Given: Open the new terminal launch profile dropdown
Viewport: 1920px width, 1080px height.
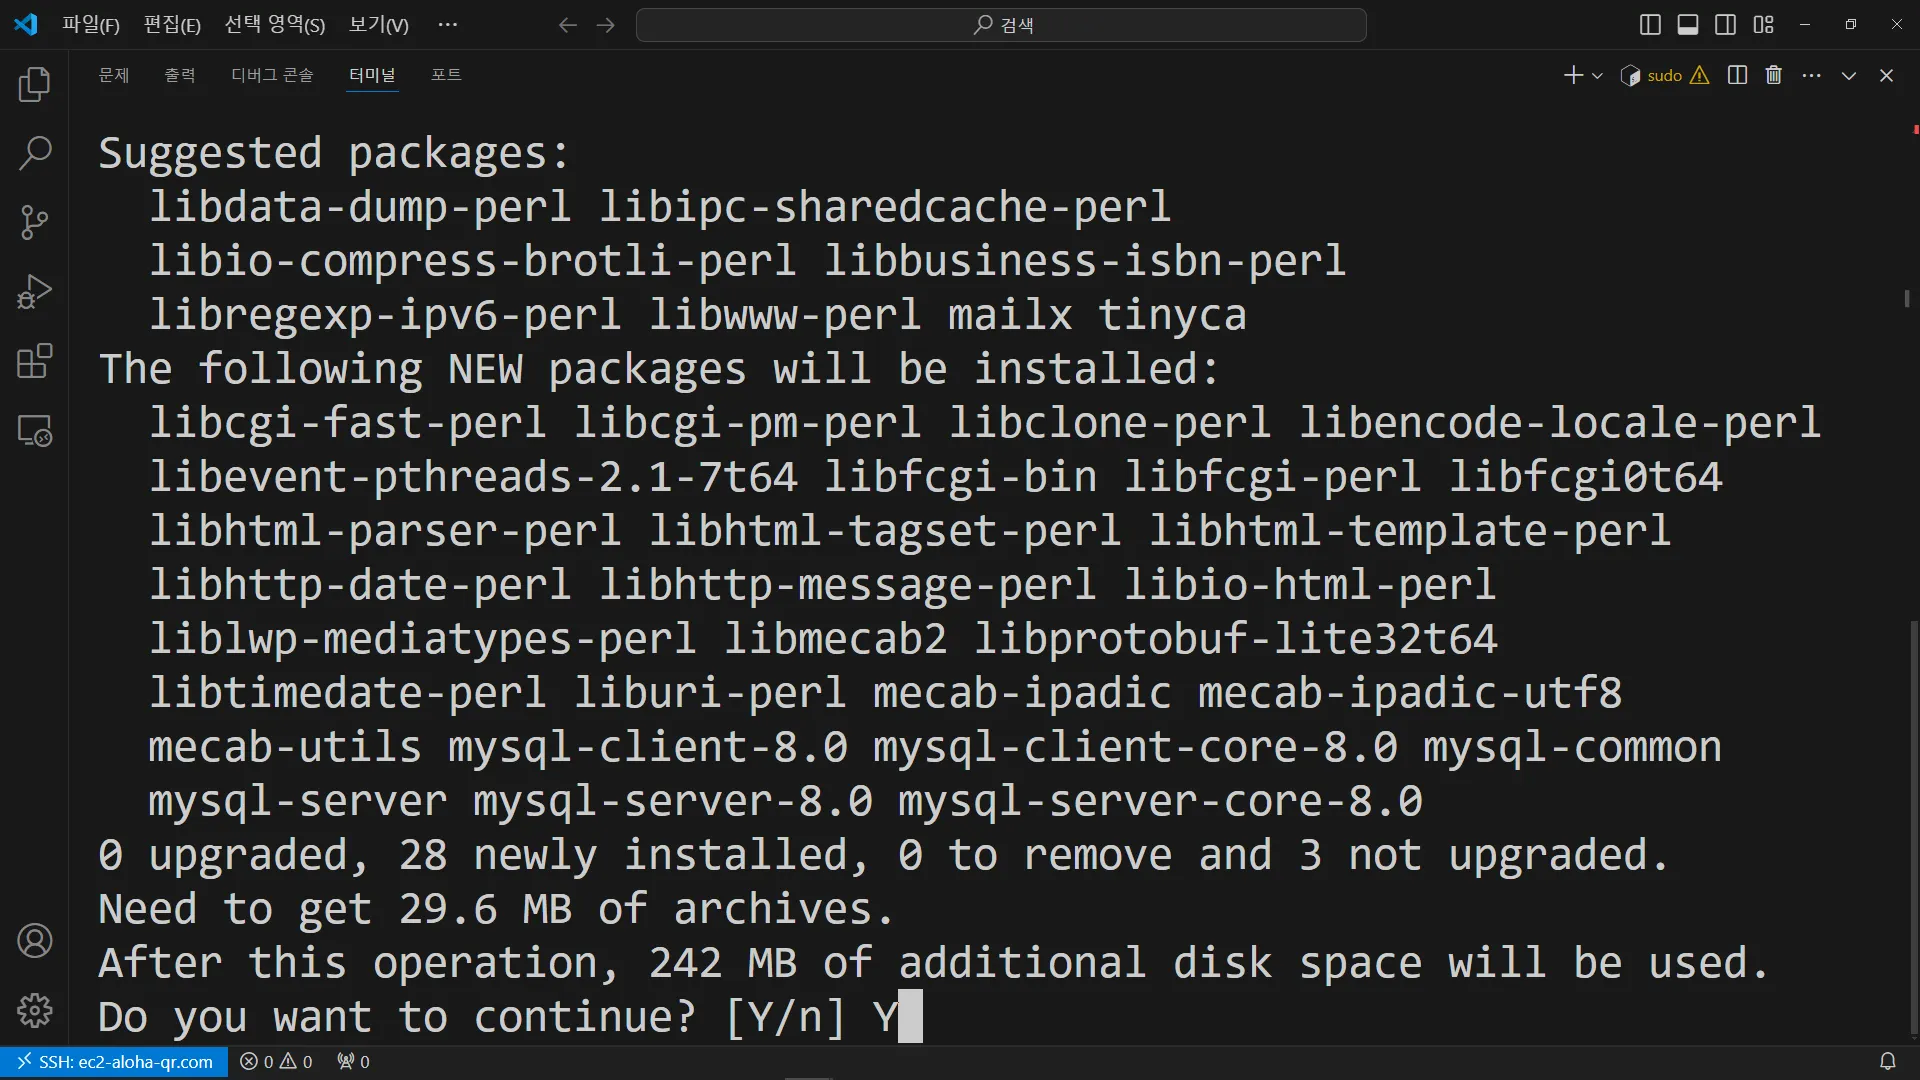Looking at the screenshot, I should pos(1597,76).
